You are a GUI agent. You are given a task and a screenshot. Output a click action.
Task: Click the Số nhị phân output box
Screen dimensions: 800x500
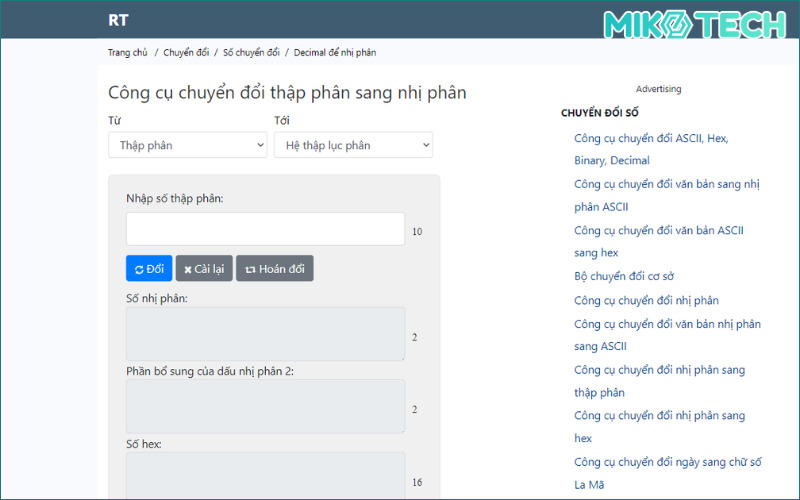pos(265,334)
